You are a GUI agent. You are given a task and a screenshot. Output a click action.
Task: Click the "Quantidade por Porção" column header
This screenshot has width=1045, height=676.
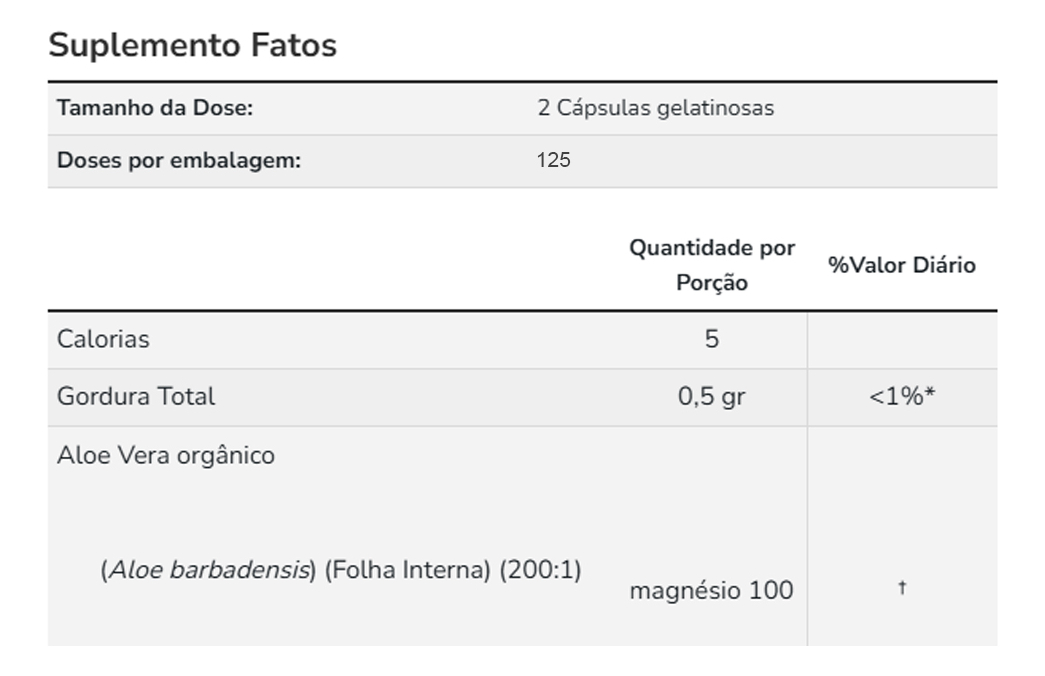click(712, 265)
